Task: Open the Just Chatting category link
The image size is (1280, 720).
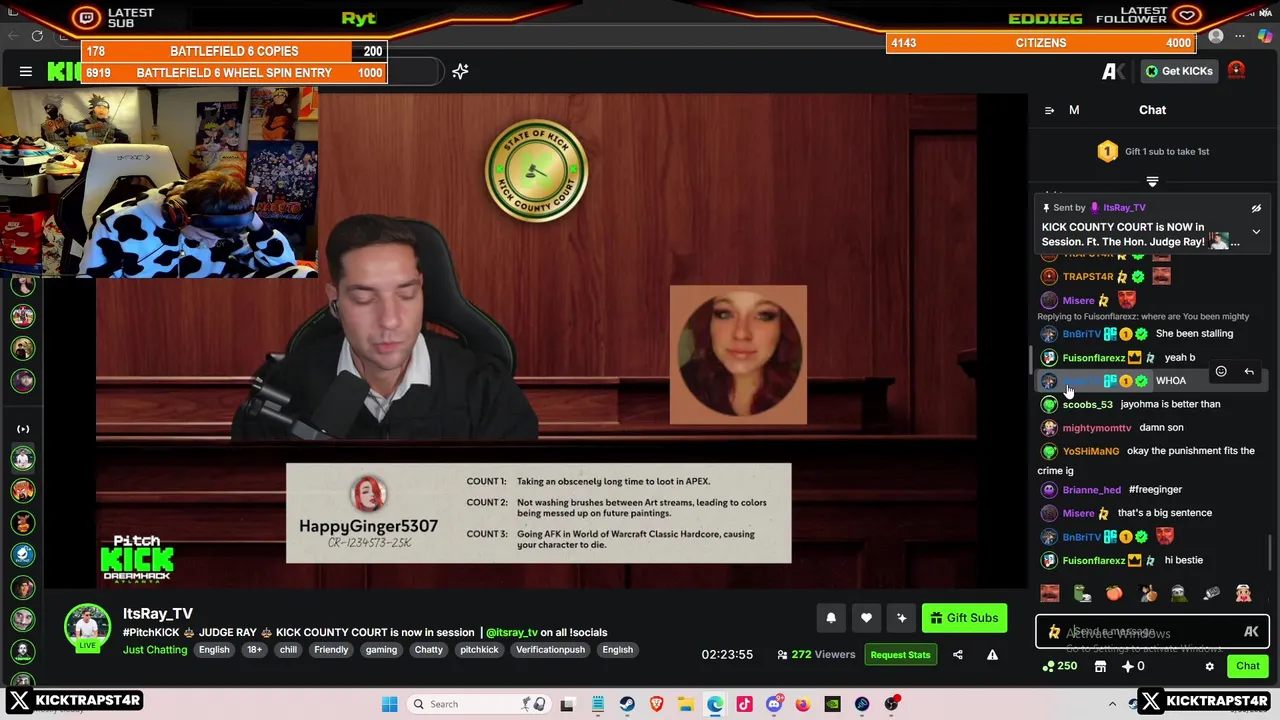Action: [x=155, y=650]
